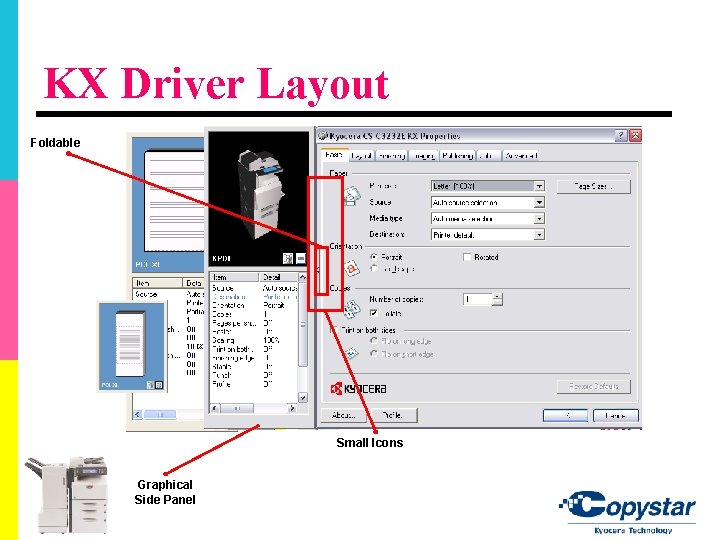Open the About dialog button
The image size is (720, 540).
[x=343, y=415]
